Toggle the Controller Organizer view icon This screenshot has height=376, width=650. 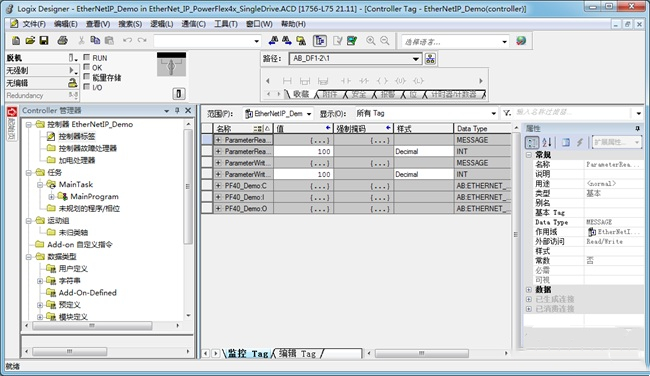click(320, 41)
